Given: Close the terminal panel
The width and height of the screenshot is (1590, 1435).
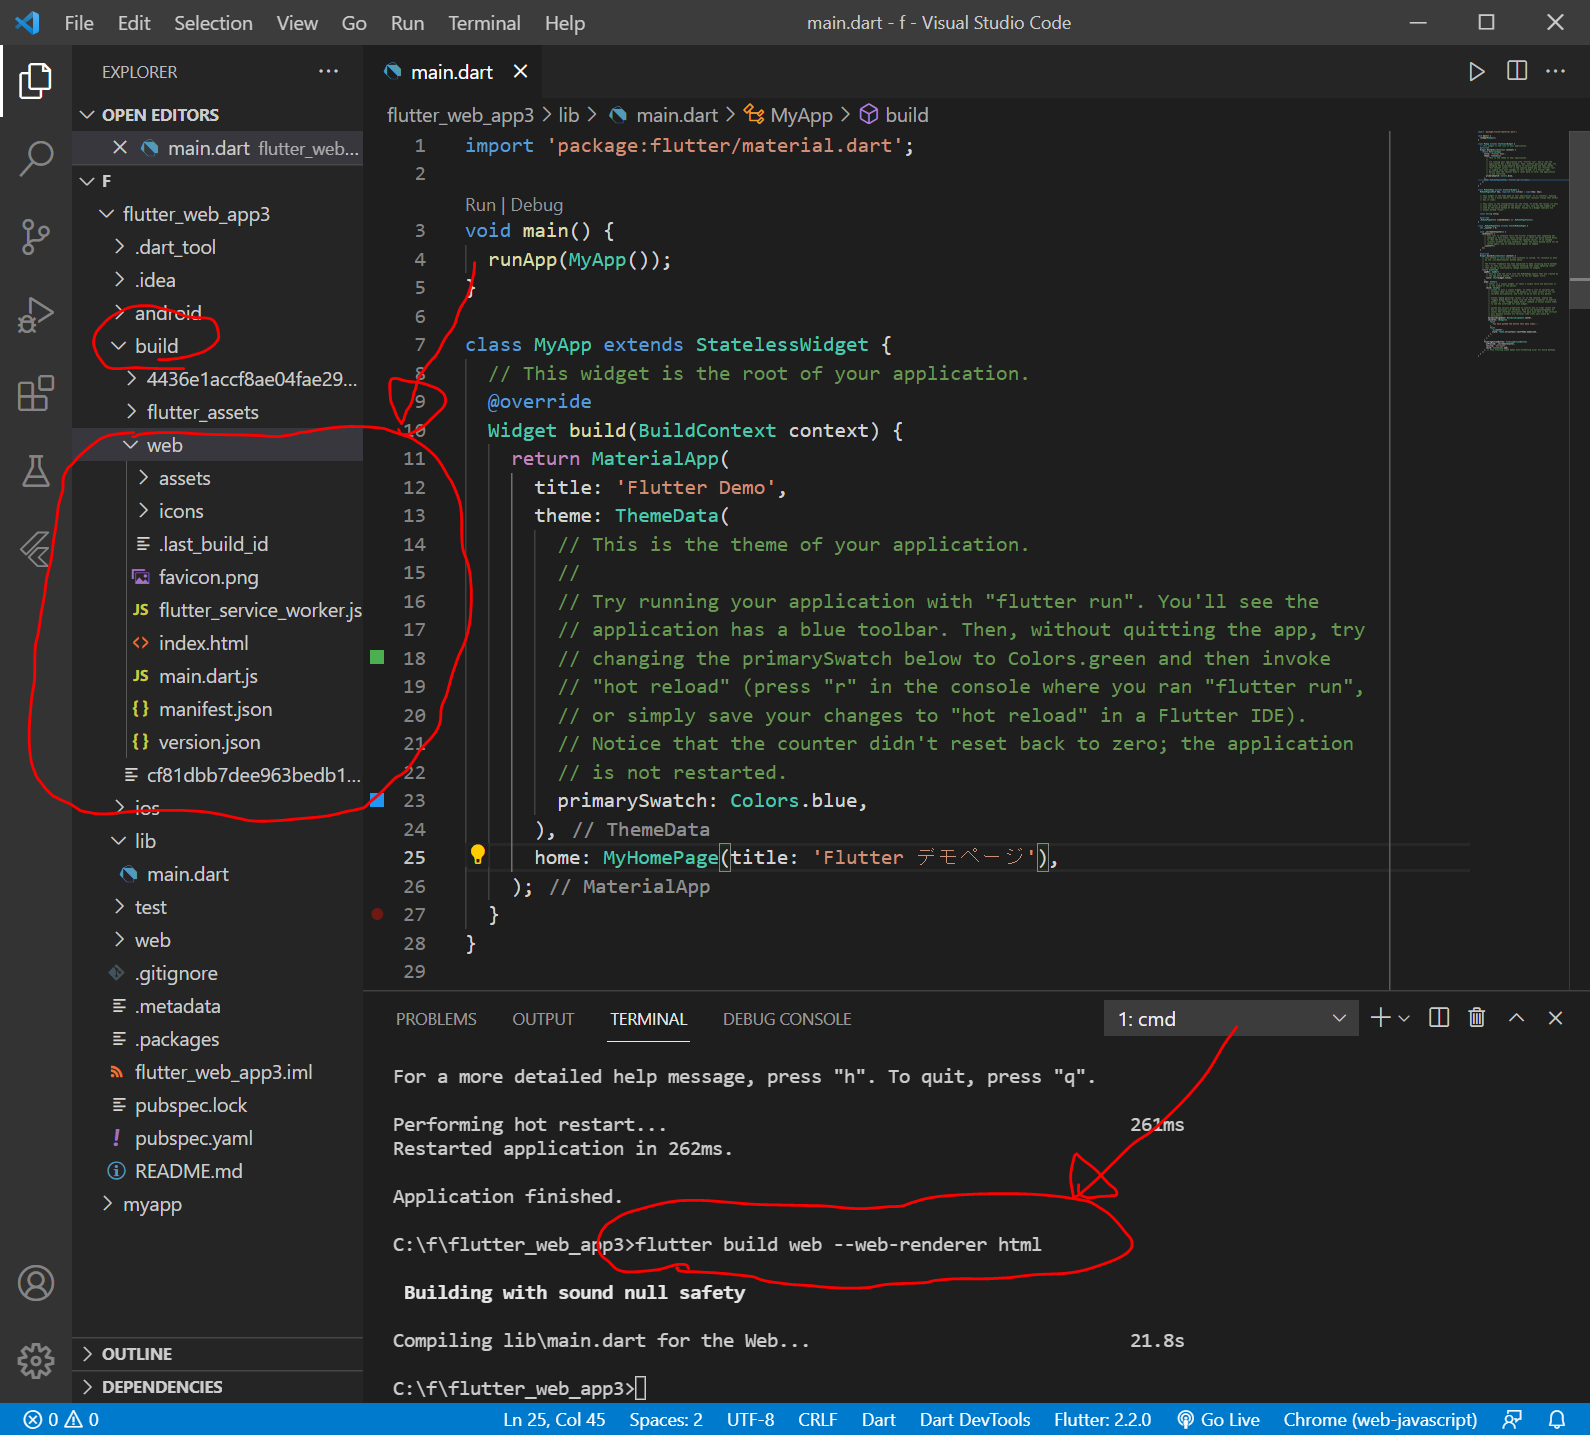Looking at the screenshot, I should (1555, 1018).
